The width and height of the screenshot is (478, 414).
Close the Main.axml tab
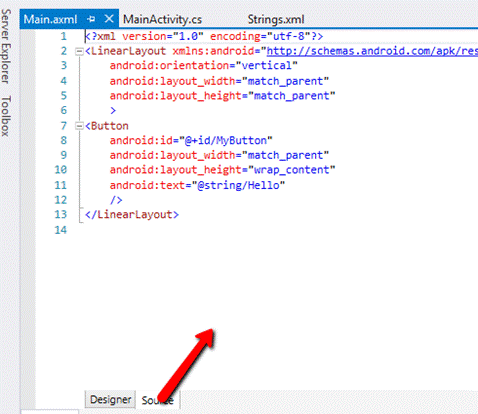(x=109, y=19)
